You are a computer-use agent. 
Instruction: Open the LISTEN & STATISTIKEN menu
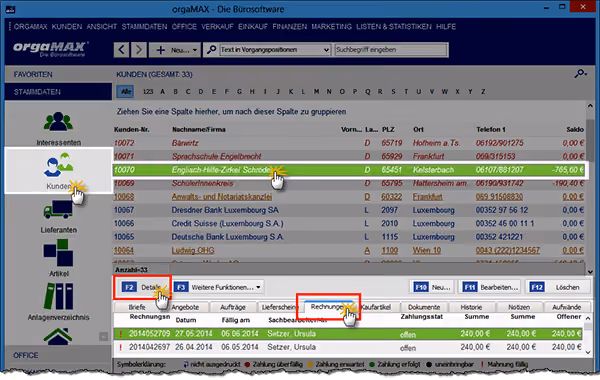click(394, 27)
